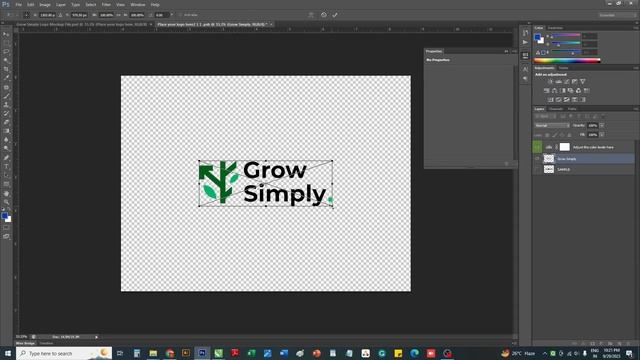Viewport: 640px width, 360px height.
Task: Select the Clone Stamp tool
Action: tap(6, 105)
